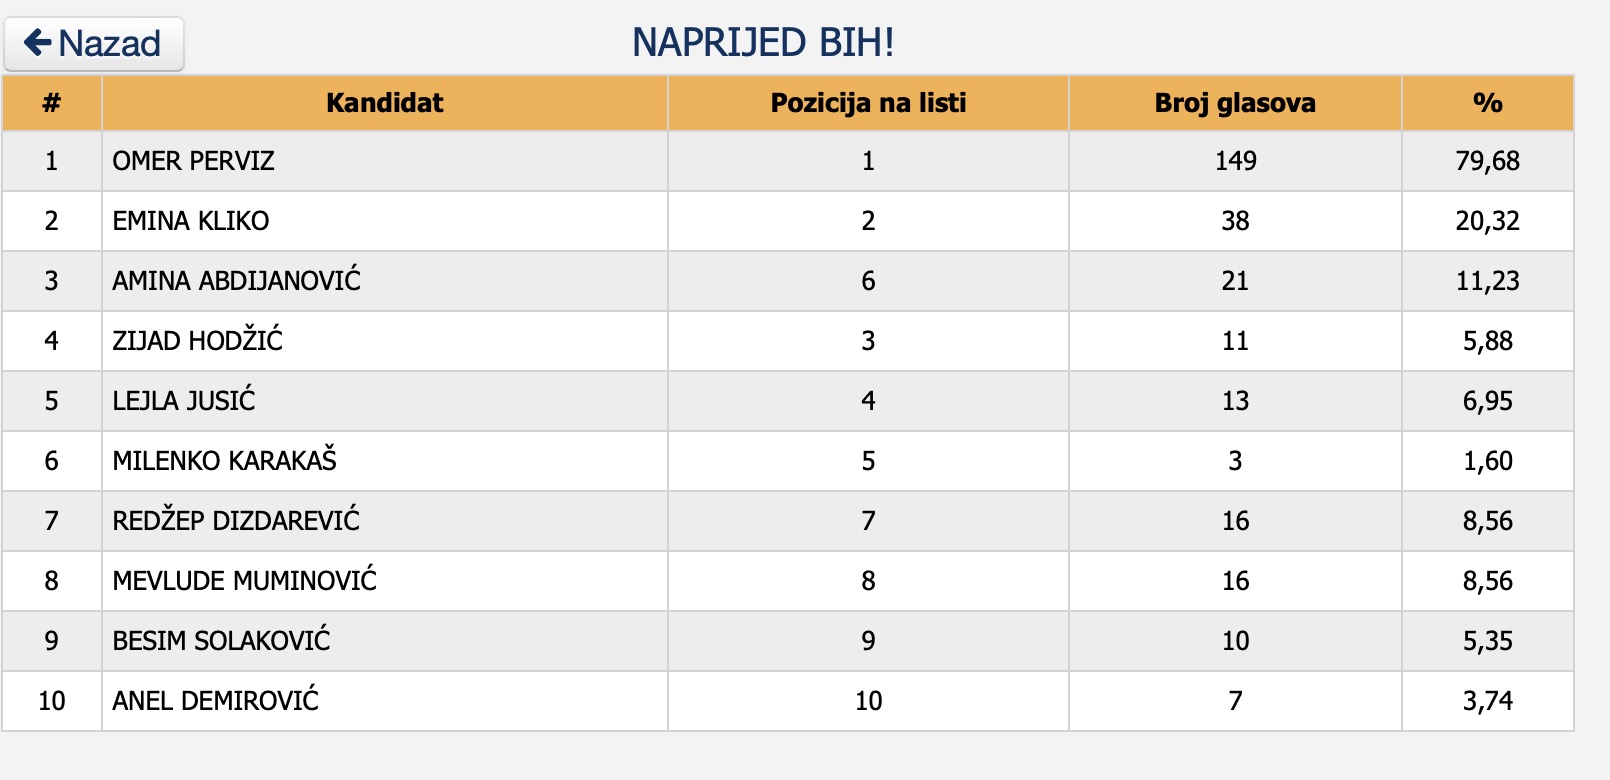Viewport: 1610px width, 780px height.
Task: Click the Pozicija na listi header
Action: pyautogui.click(x=868, y=103)
